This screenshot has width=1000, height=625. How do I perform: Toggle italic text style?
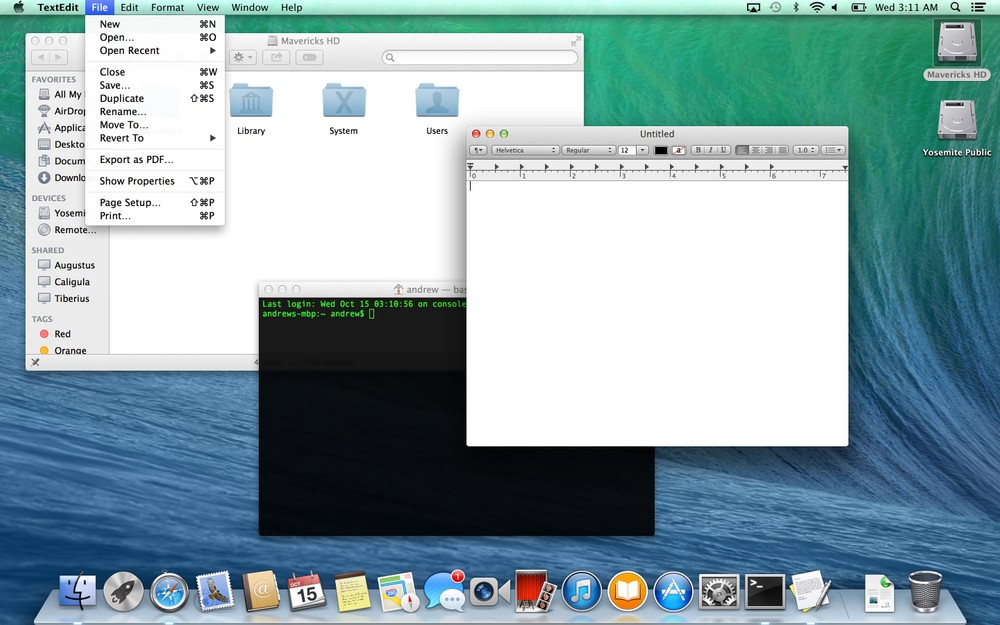point(709,150)
